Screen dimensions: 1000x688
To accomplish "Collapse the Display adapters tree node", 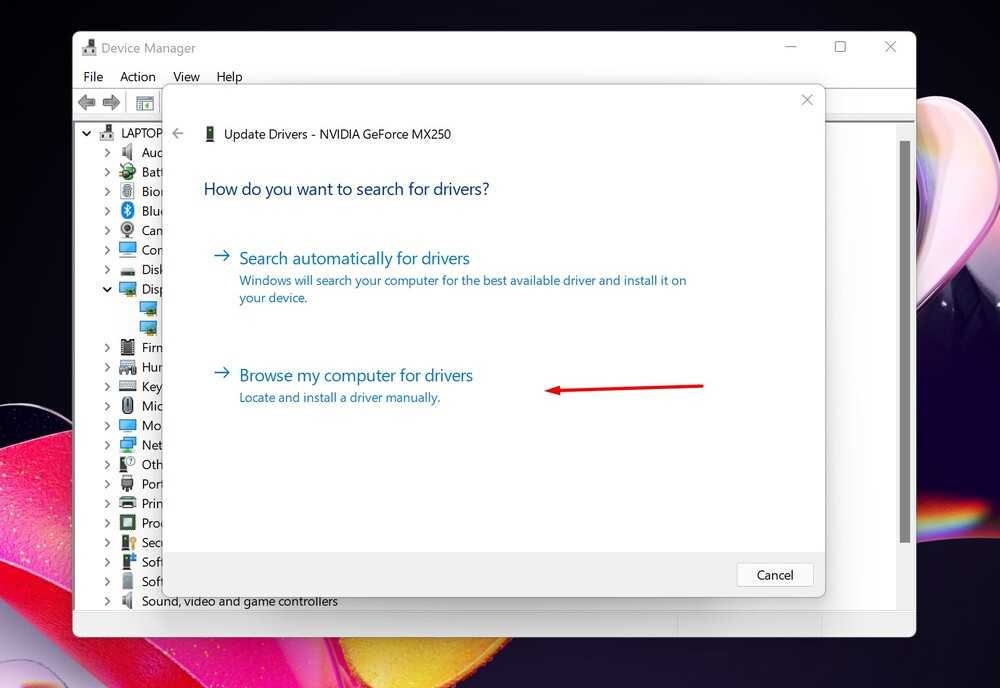I will click(107, 289).
